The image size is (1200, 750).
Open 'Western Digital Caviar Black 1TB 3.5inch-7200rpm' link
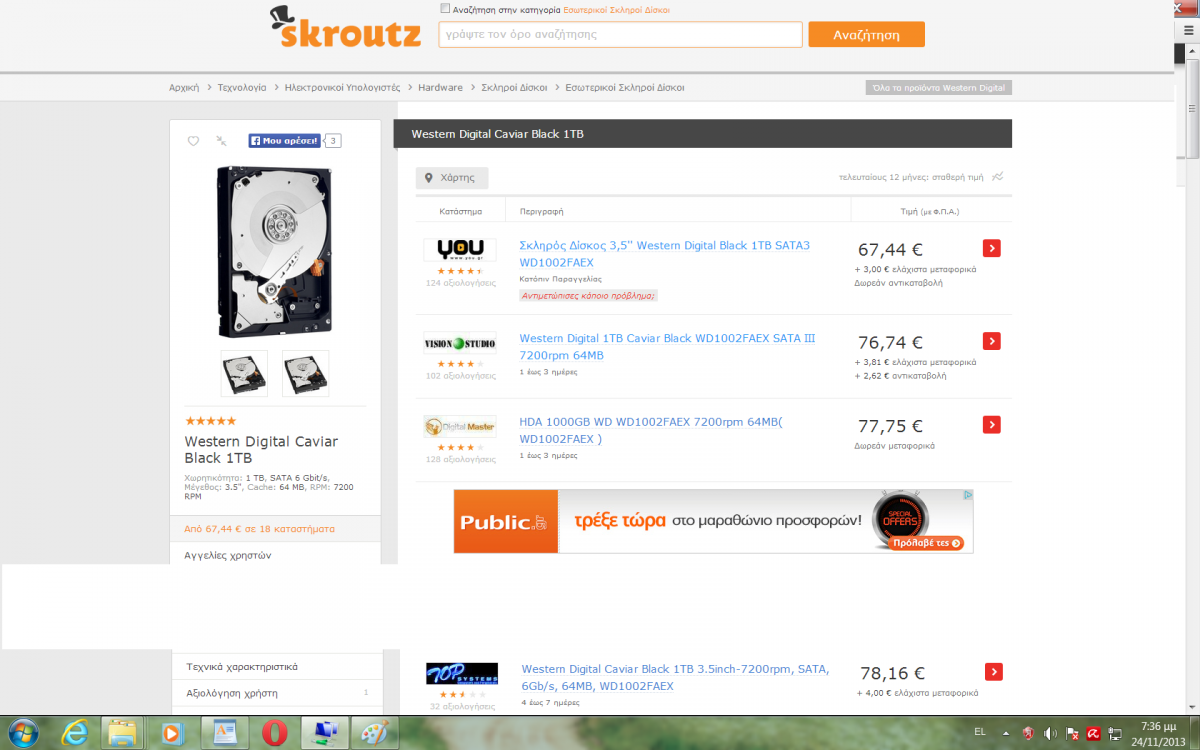[x=676, y=678]
